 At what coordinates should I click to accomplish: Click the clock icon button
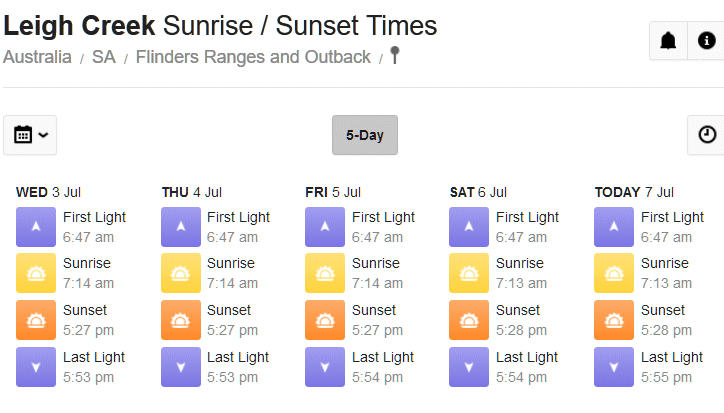click(706, 135)
